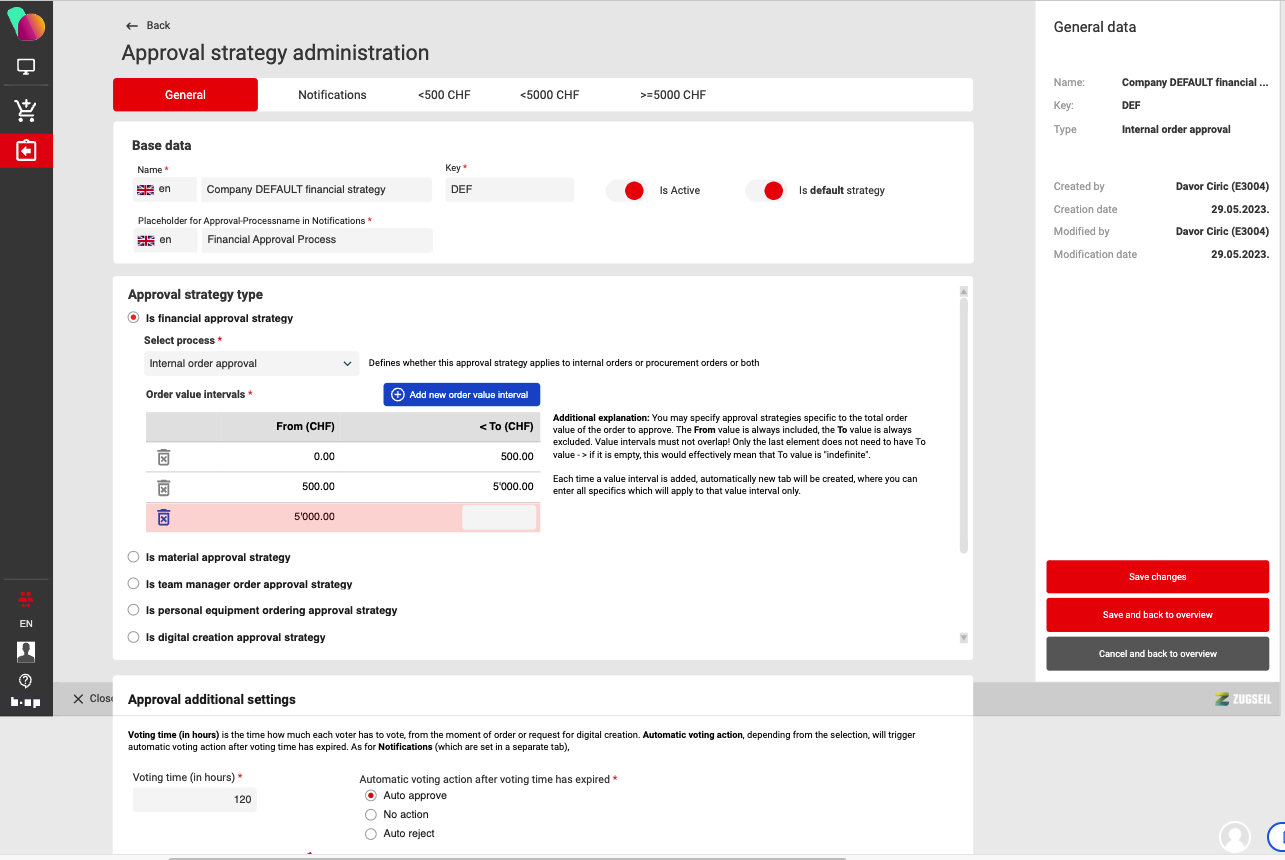
Task: Select Is material approval strategy option
Action: point(134,557)
